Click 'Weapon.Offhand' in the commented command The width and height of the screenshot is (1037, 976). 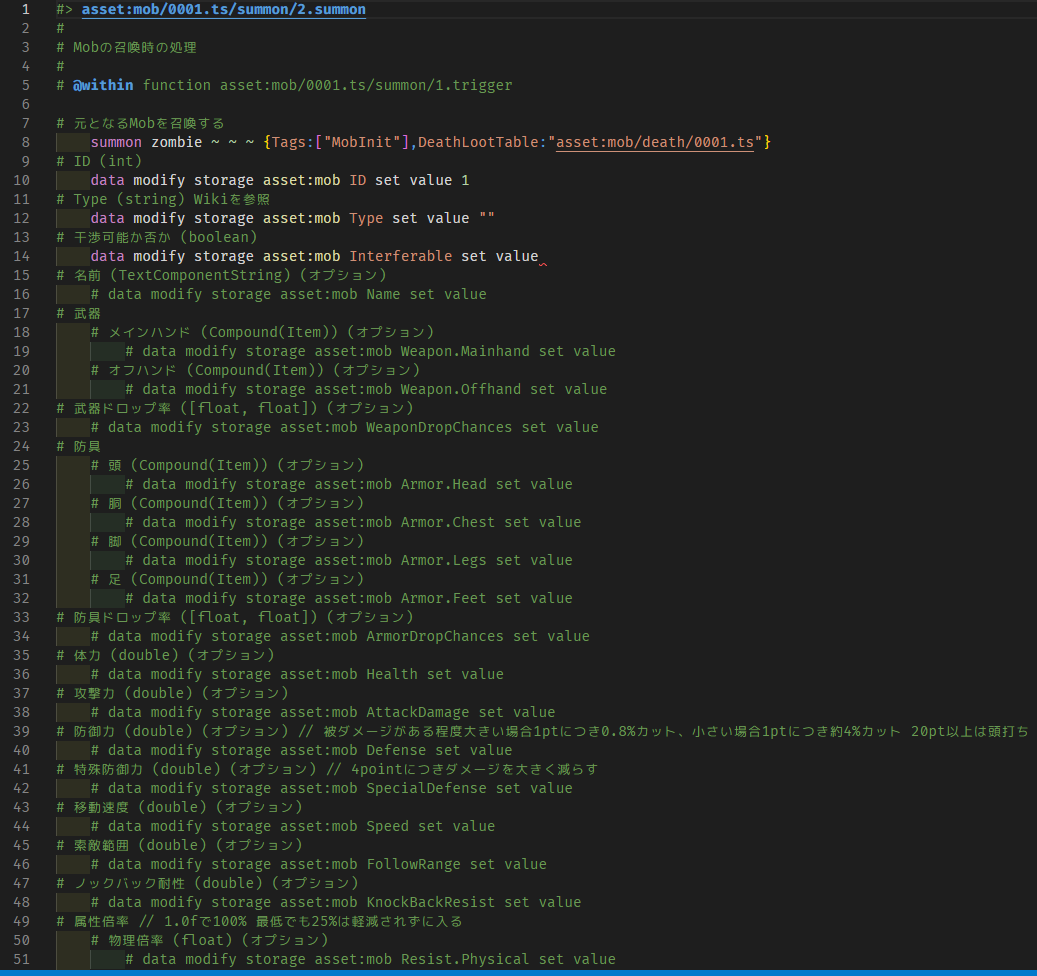pyautogui.click(x=460, y=389)
